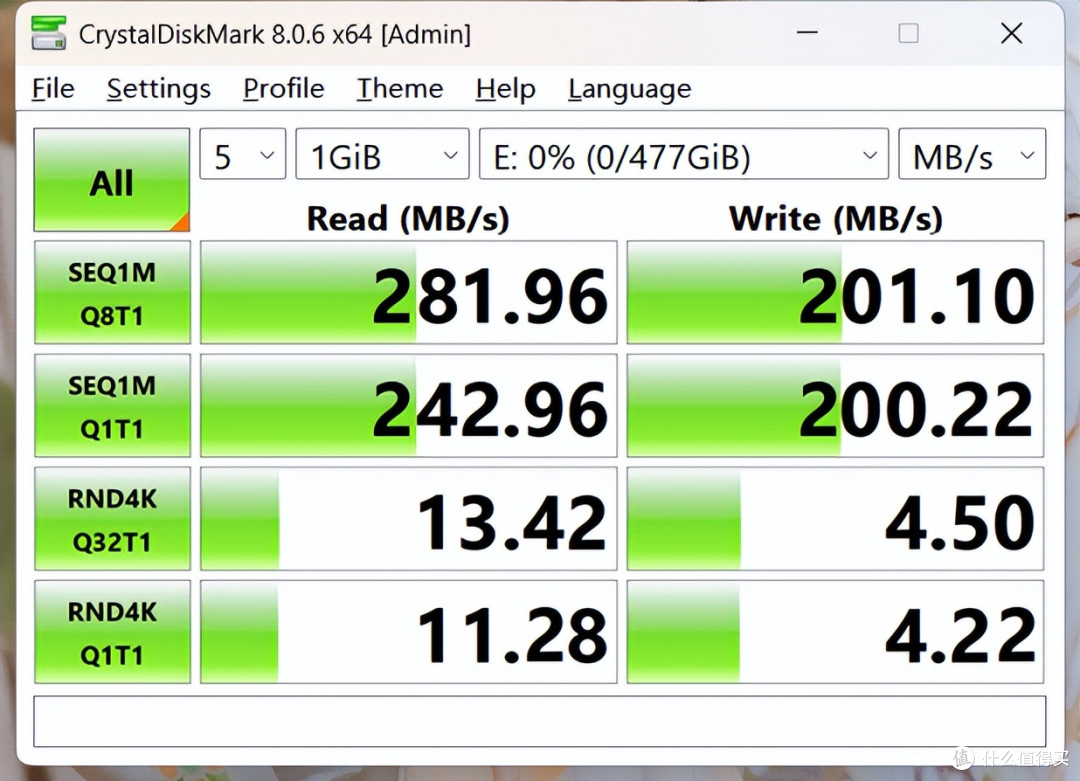This screenshot has width=1080, height=781.
Task: Close the CrystalDiskMark window
Action: 1011,32
